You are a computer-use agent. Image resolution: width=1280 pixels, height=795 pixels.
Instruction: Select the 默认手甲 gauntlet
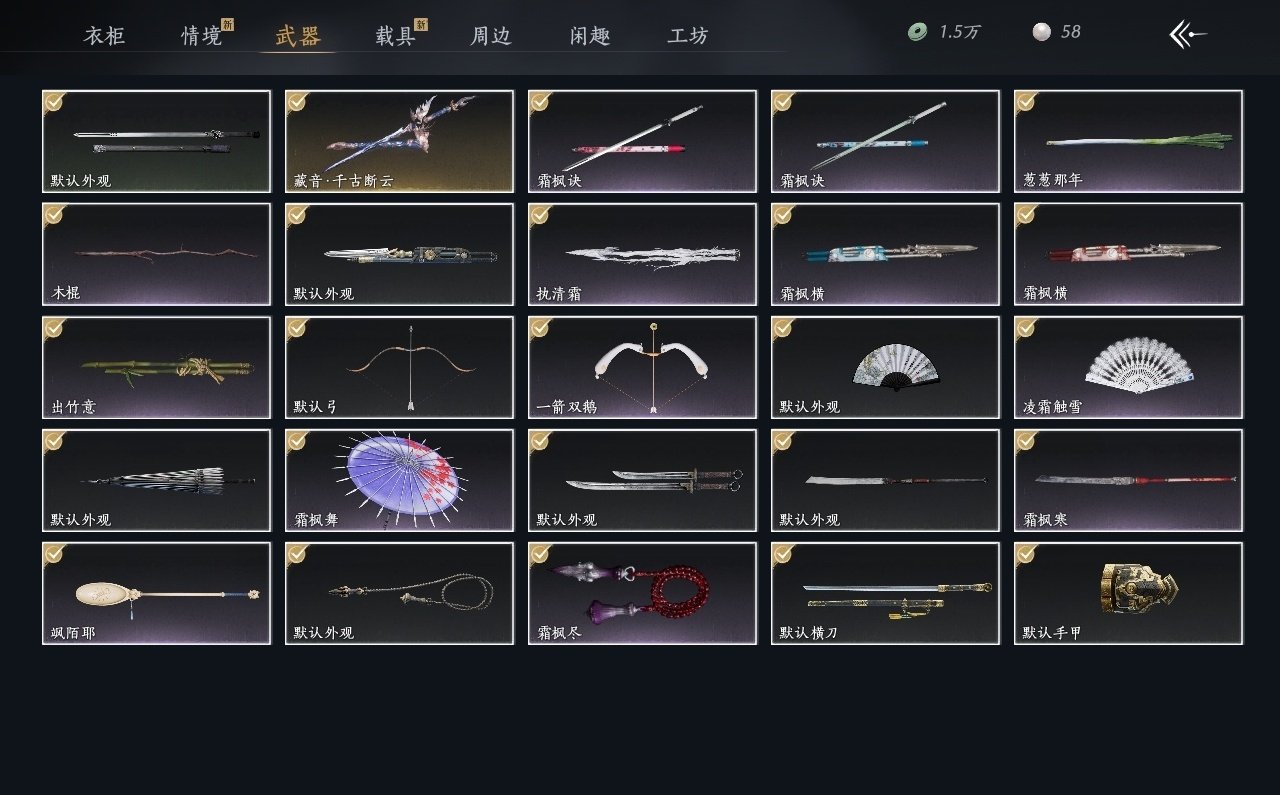click(1128, 593)
